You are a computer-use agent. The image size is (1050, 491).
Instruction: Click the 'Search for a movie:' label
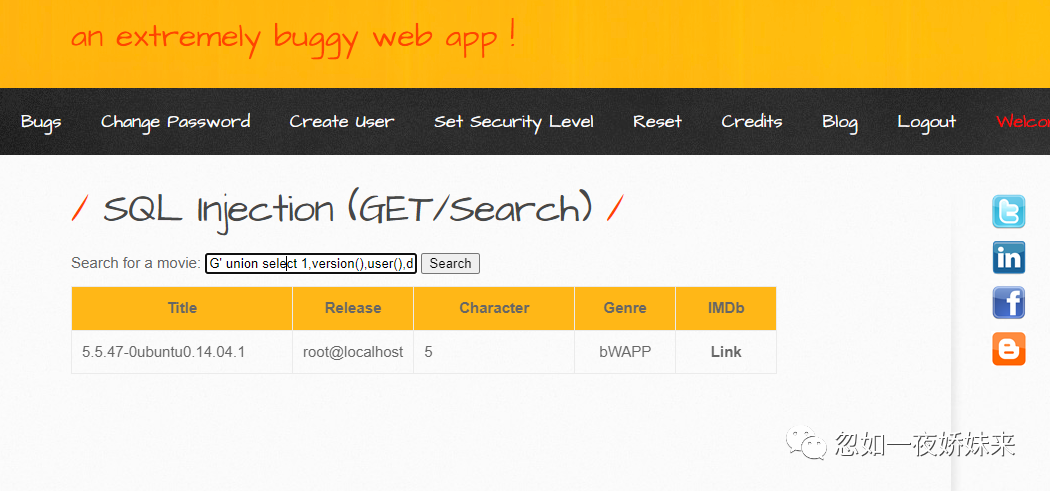(x=136, y=263)
